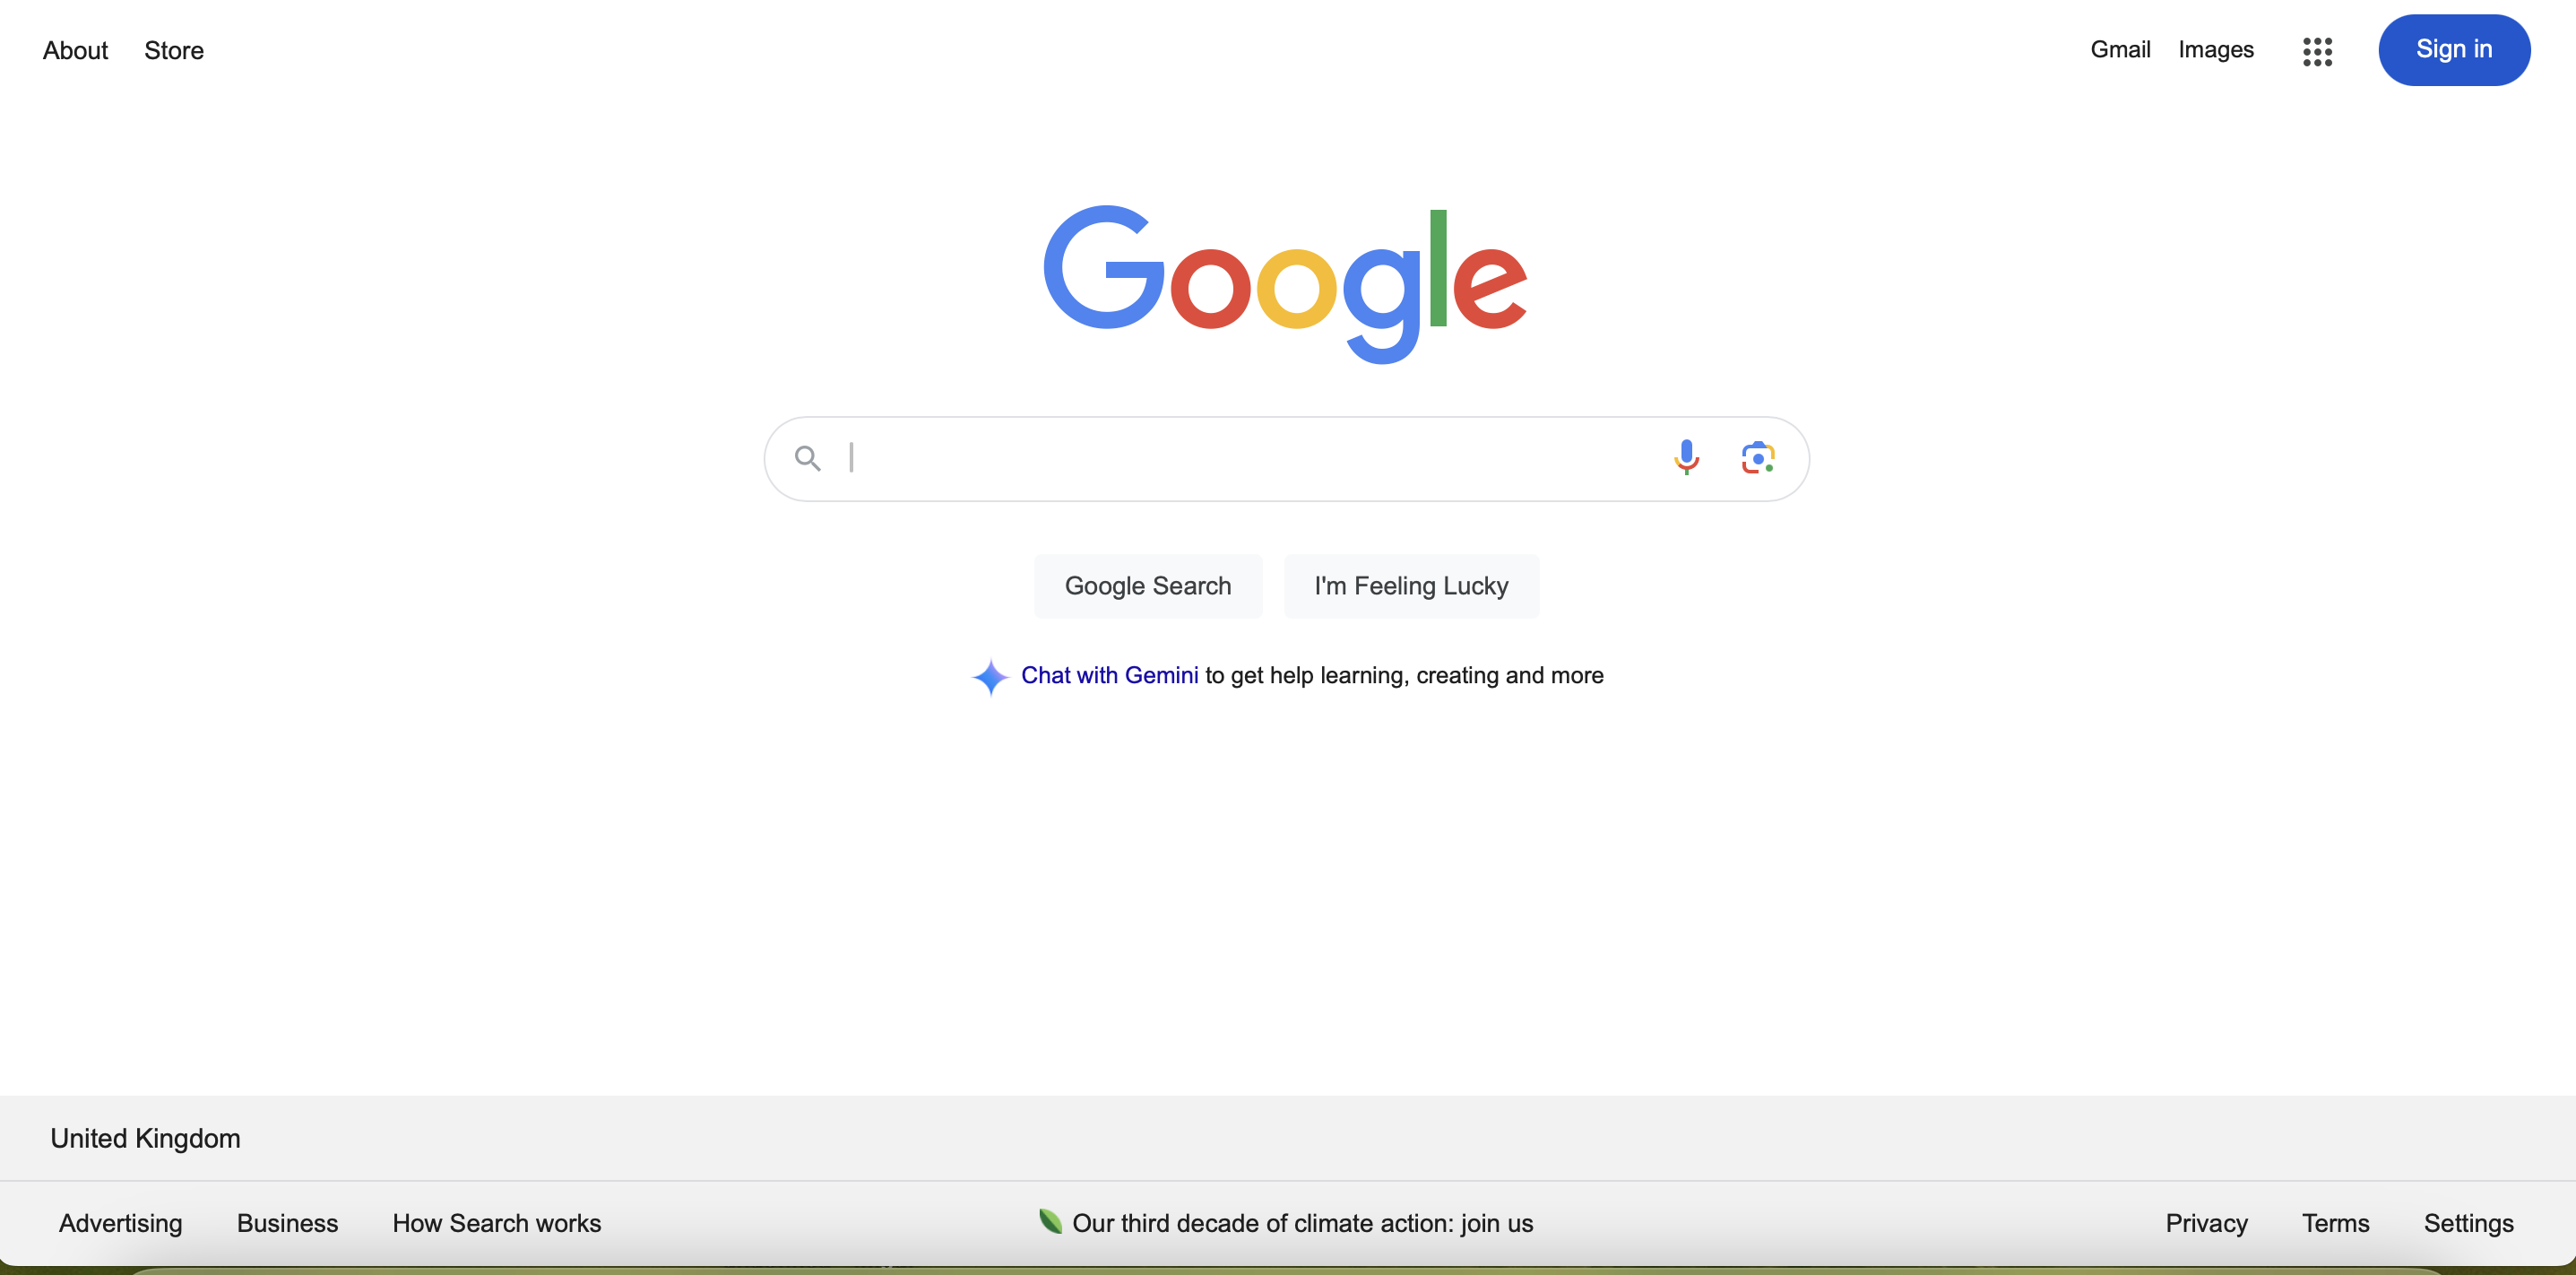The width and height of the screenshot is (2576, 1275).
Task: Open the Google apps grid icon
Action: pos(2317,51)
